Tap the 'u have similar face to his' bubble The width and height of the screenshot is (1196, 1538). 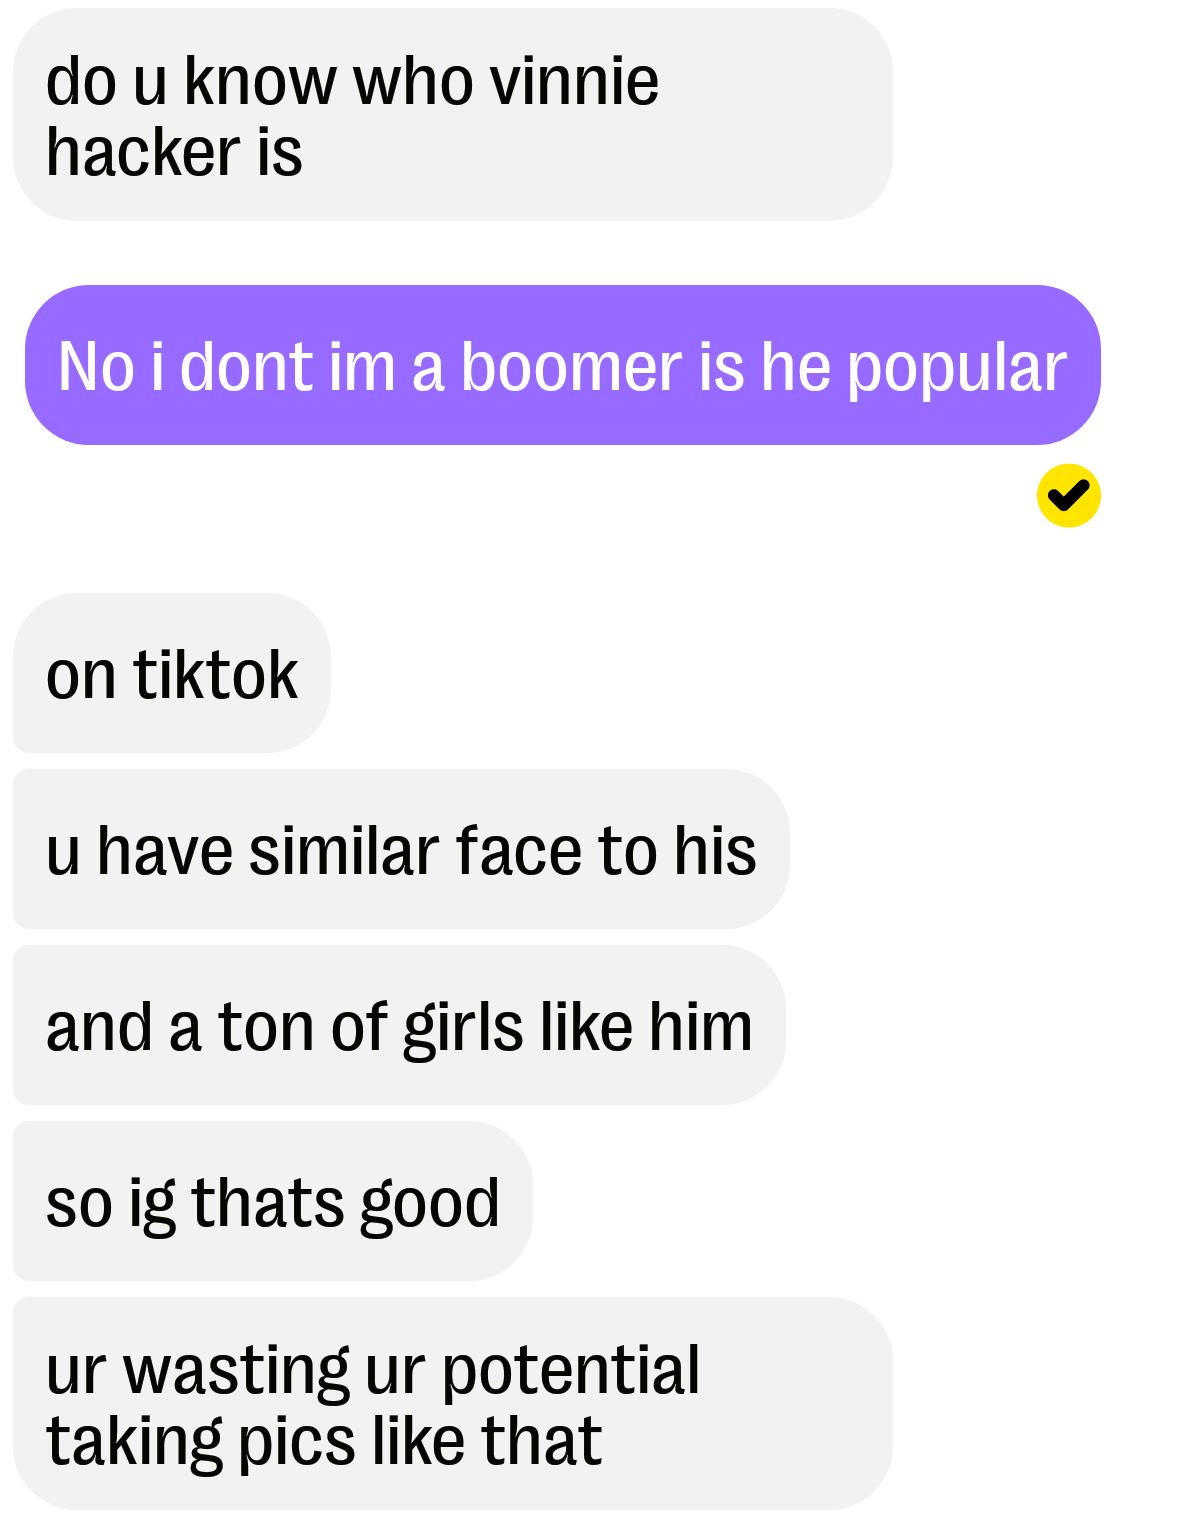[401, 849]
